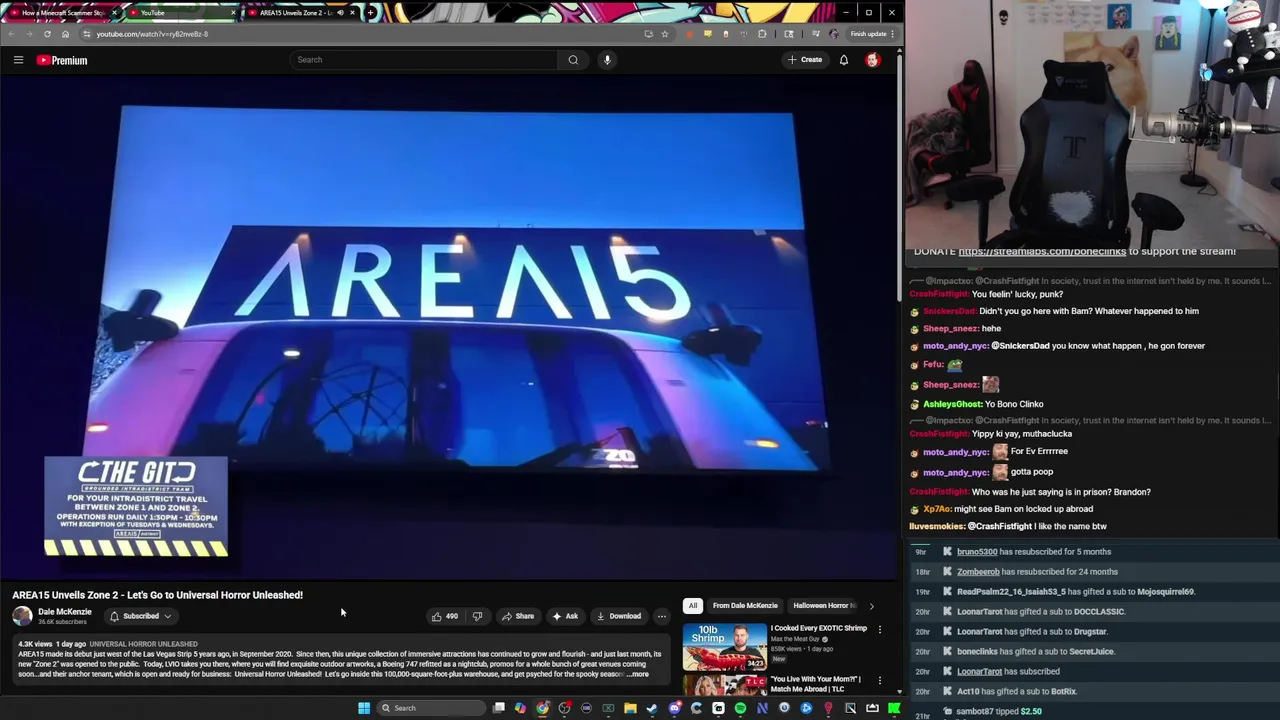
Task: Open YouTube notifications bell
Action: tap(844, 60)
